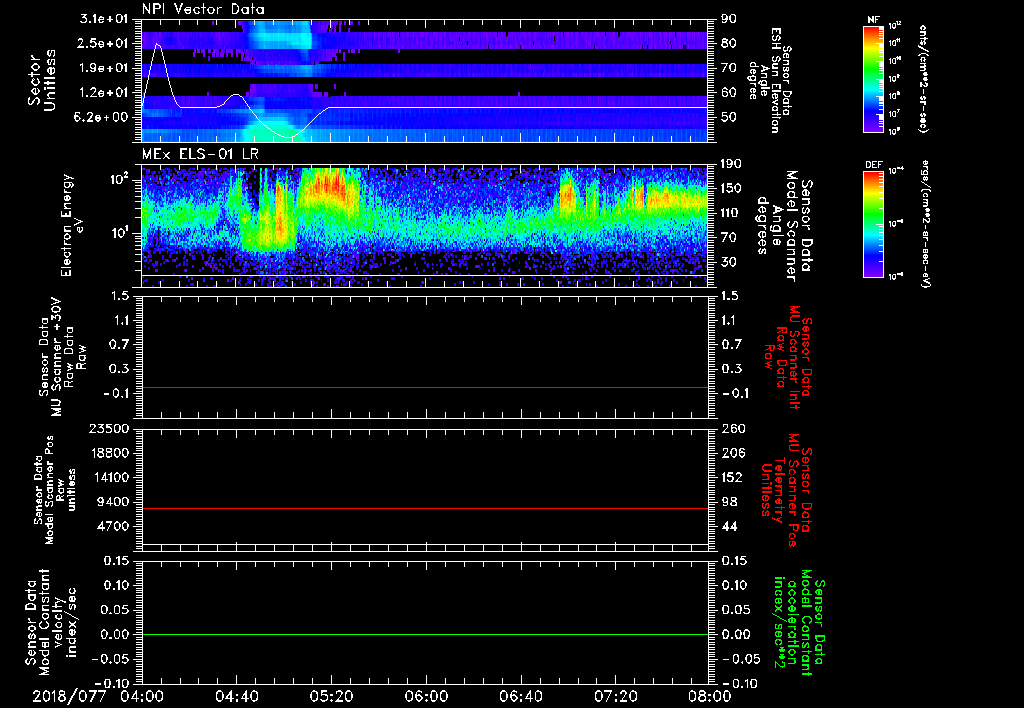Click the NF color bar

(874, 79)
